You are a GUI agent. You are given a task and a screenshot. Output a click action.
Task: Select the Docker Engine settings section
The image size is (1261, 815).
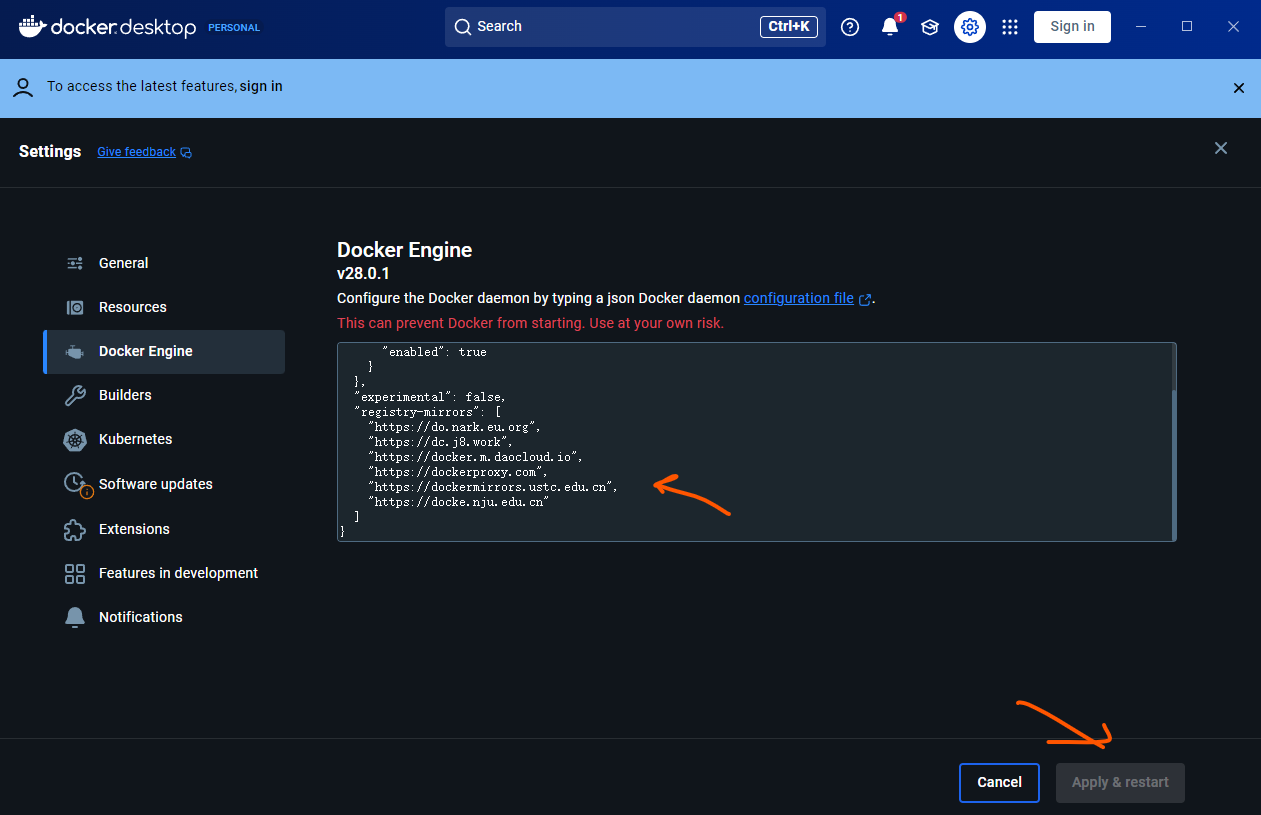[x=164, y=351]
